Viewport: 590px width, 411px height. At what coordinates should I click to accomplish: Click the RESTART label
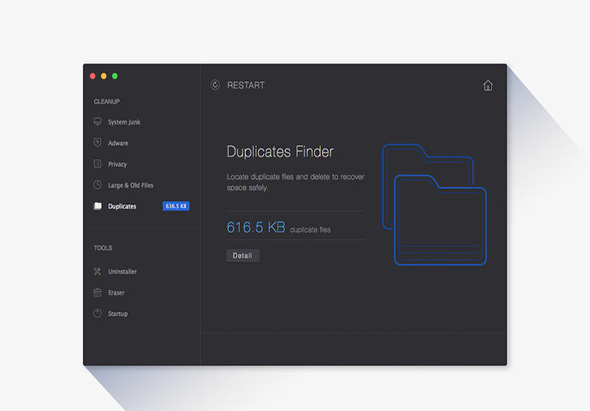246,85
